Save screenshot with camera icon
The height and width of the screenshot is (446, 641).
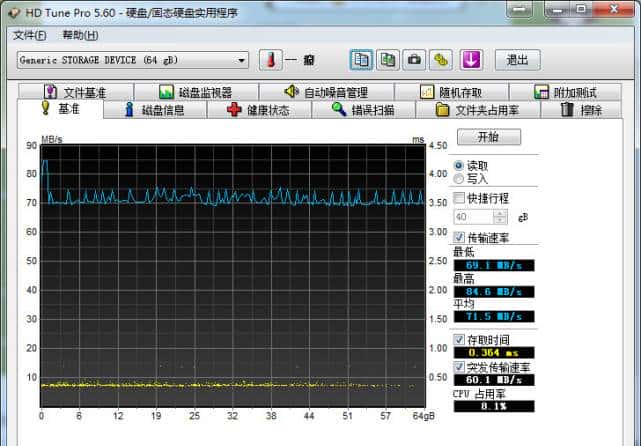(x=414, y=60)
